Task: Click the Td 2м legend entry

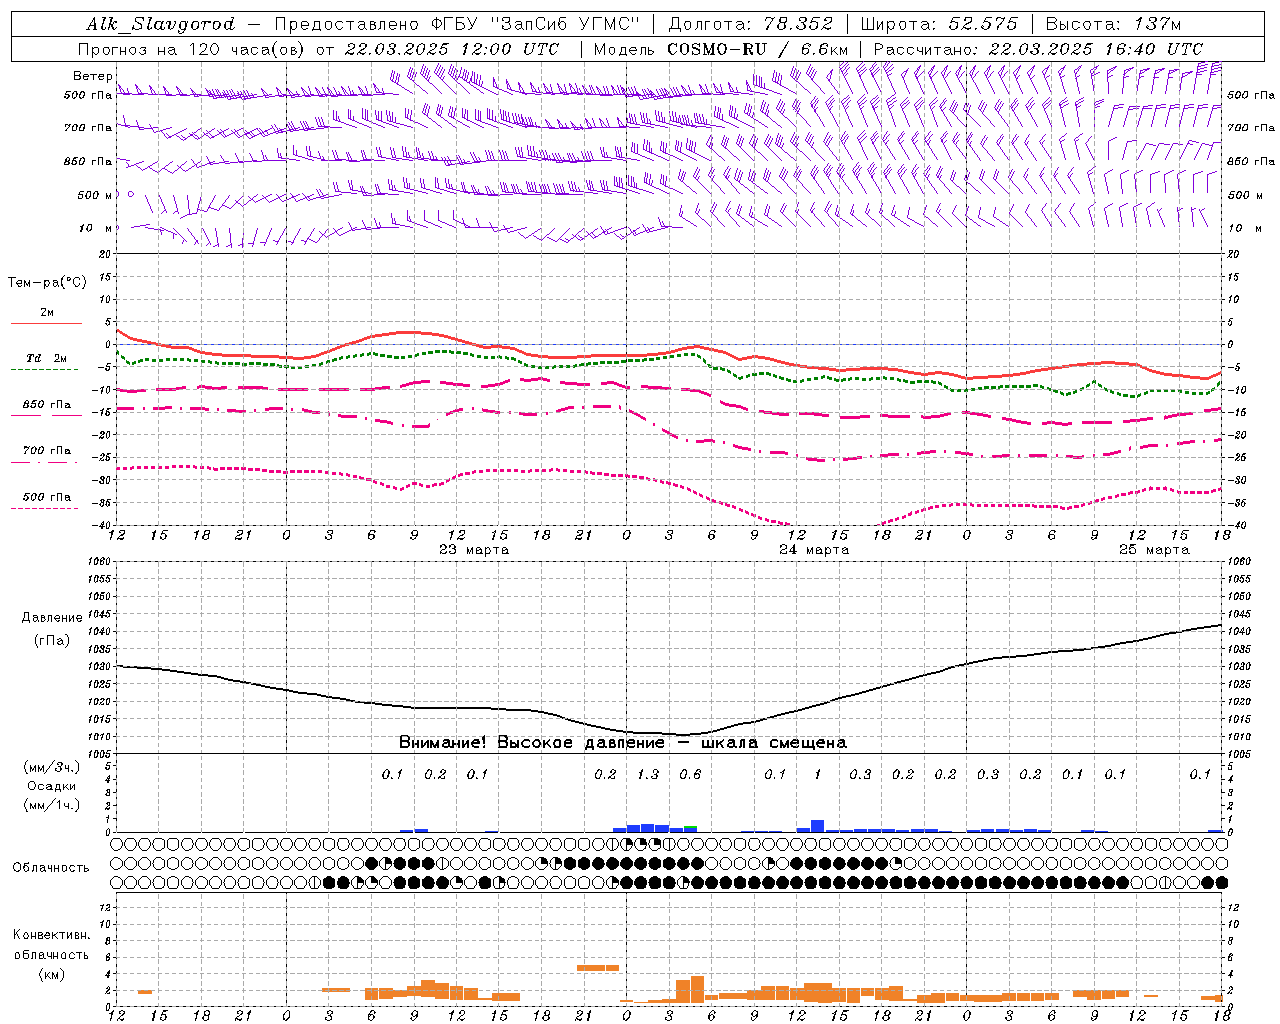Action: (47, 358)
